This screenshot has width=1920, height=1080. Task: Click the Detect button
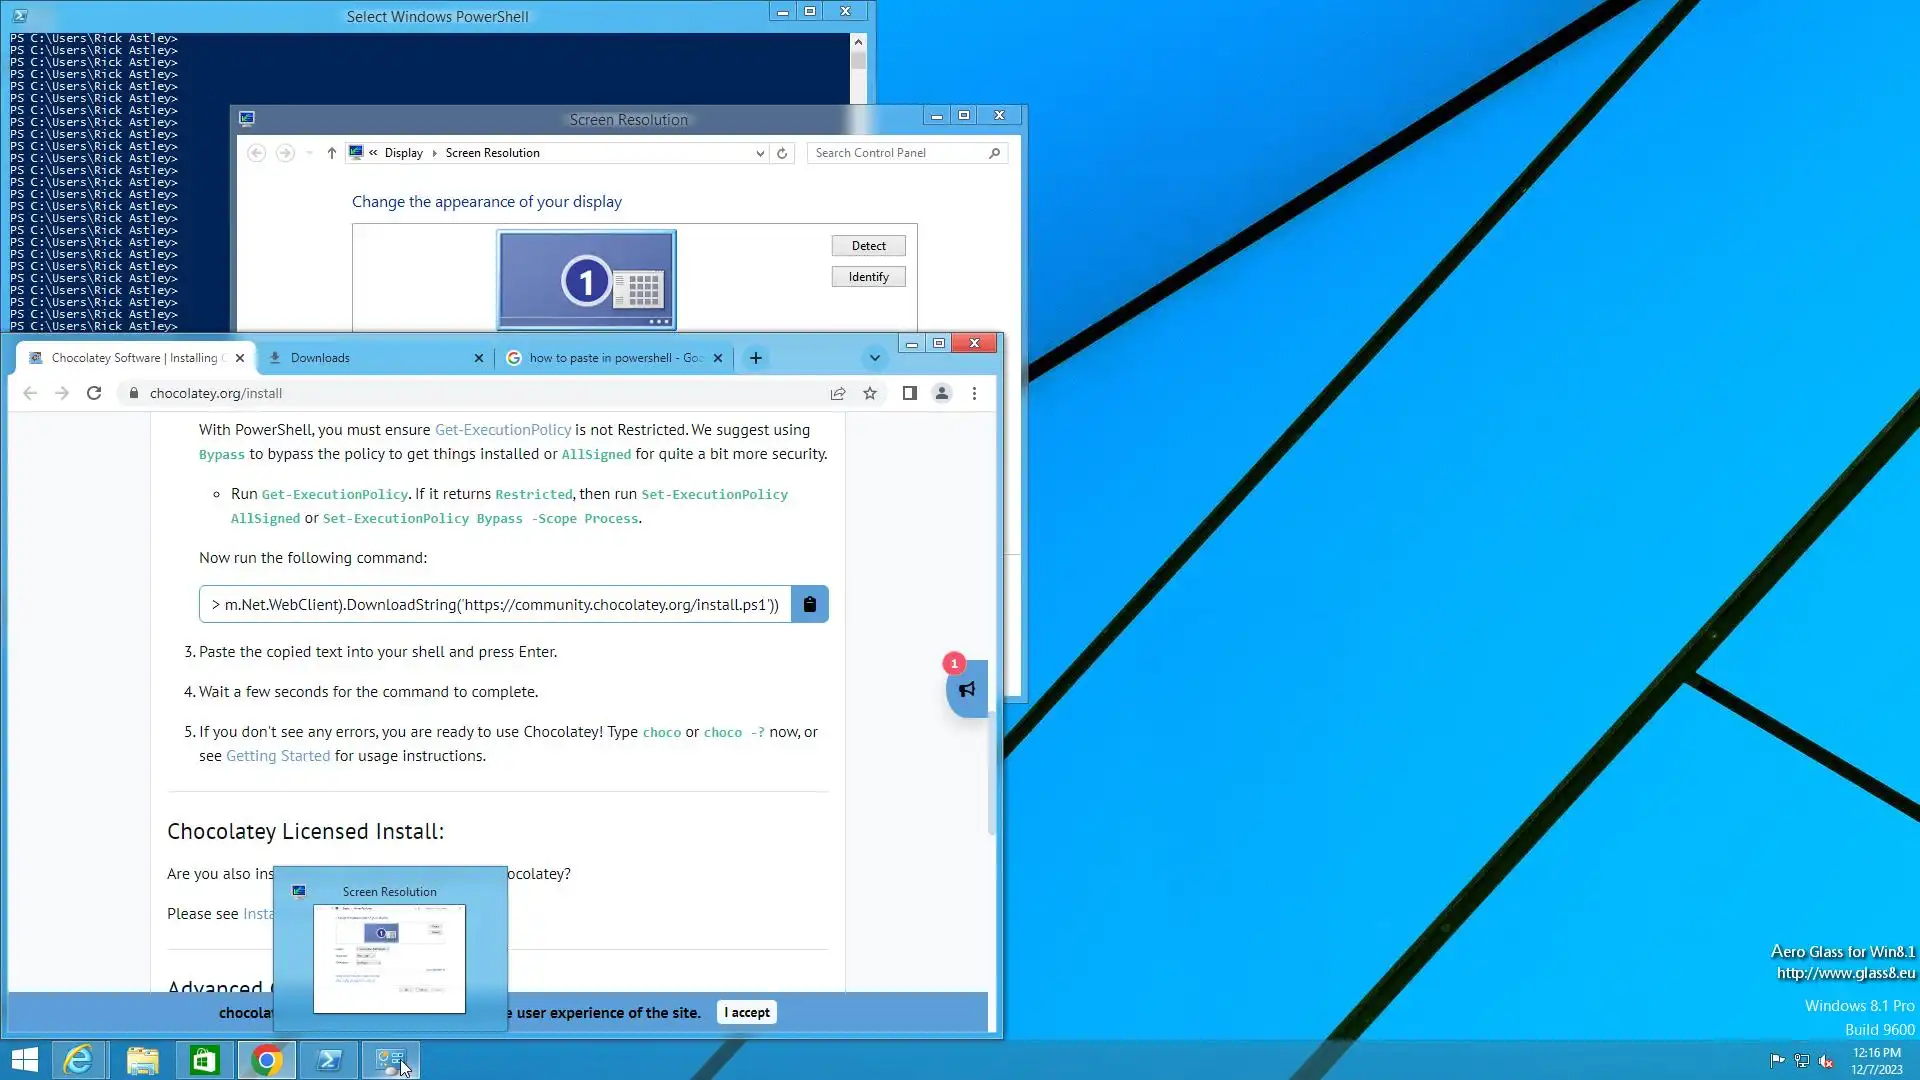point(868,246)
